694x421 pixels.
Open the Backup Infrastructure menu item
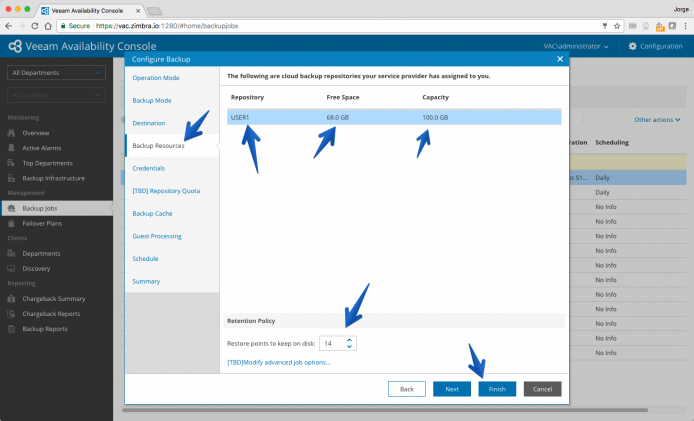pyautogui.click(x=54, y=178)
